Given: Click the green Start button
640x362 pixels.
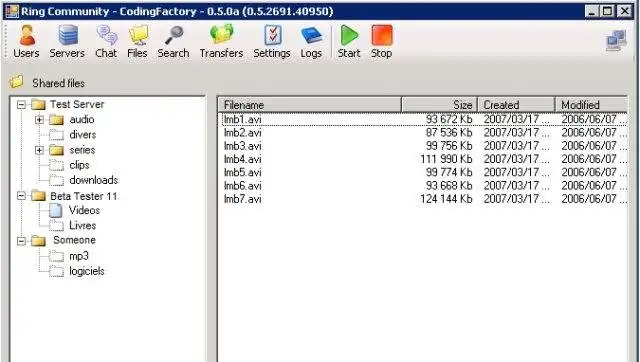Looking at the screenshot, I should click(x=349, y=42).
